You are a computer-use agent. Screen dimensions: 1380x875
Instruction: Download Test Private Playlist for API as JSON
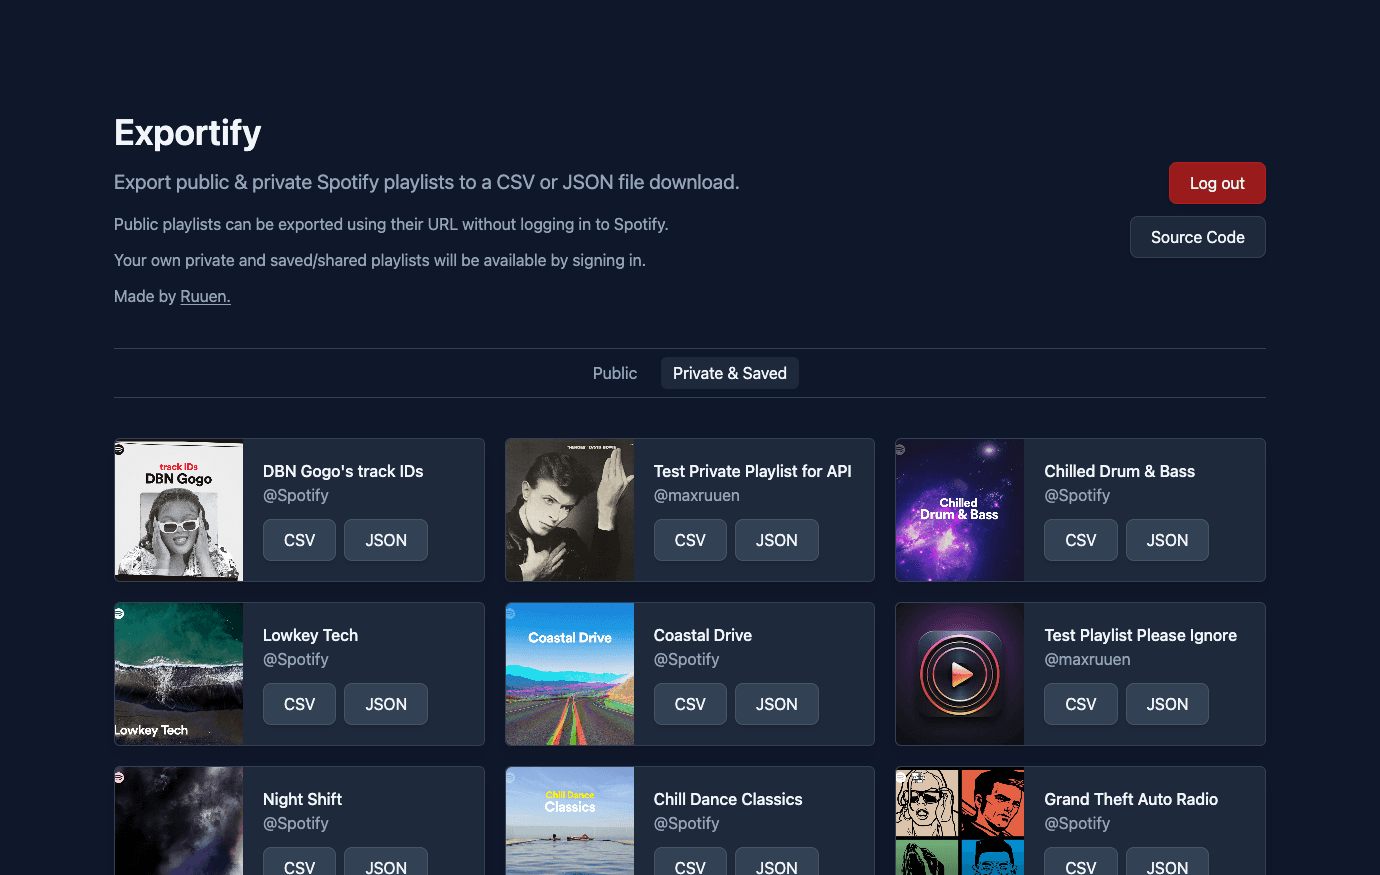(x=777, y=540)
